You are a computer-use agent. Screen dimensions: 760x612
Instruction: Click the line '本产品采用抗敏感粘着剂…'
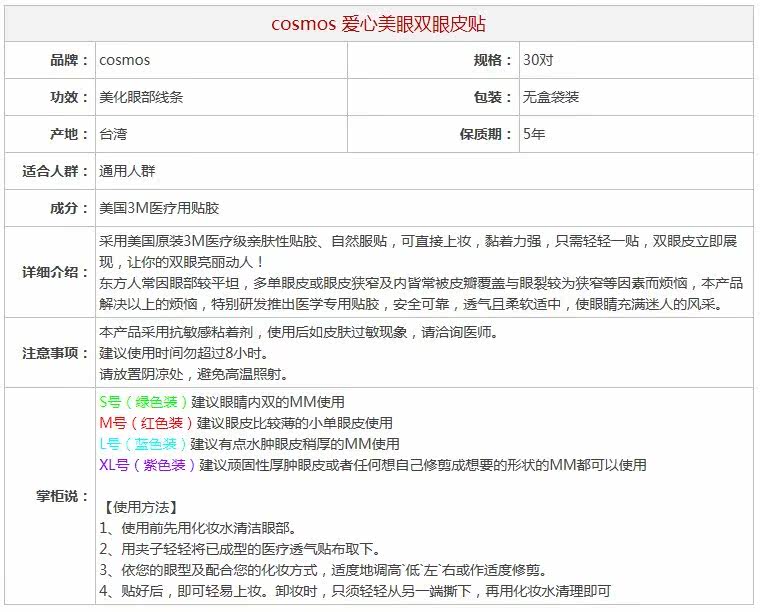click(299, 332)
